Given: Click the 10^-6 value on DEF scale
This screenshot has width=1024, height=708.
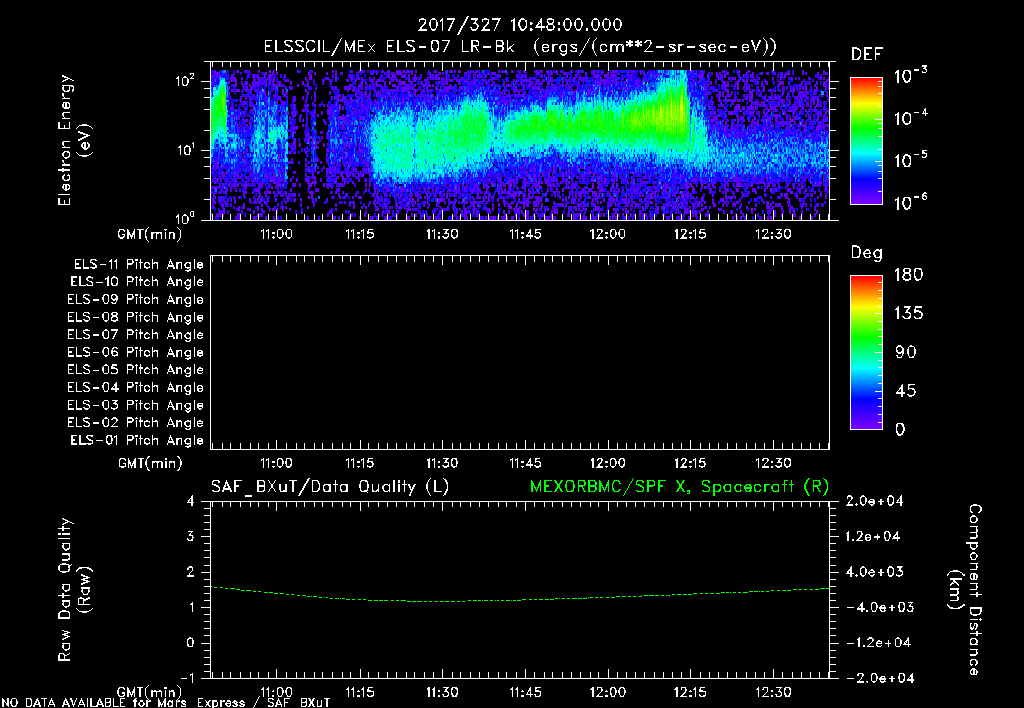Looking at the screenshot, I should (910, 202).
